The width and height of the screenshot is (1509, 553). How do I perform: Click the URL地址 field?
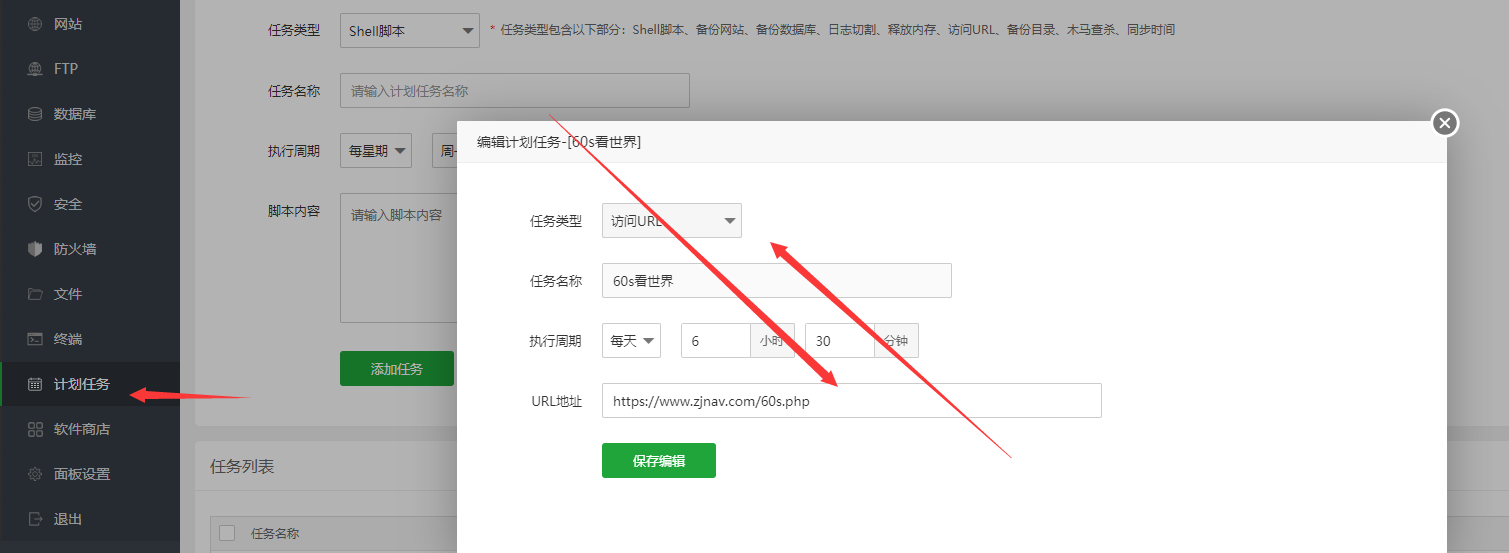852,401
